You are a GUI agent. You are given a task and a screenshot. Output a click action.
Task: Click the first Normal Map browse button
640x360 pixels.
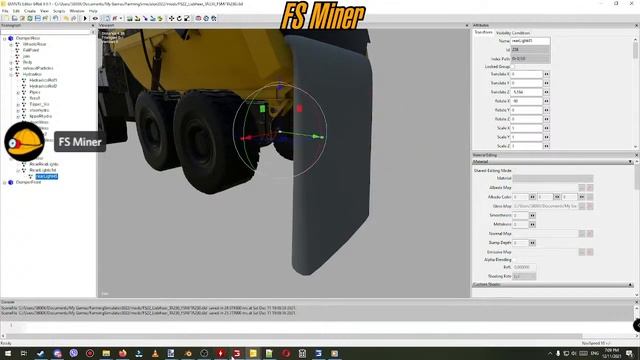(582, 234)
